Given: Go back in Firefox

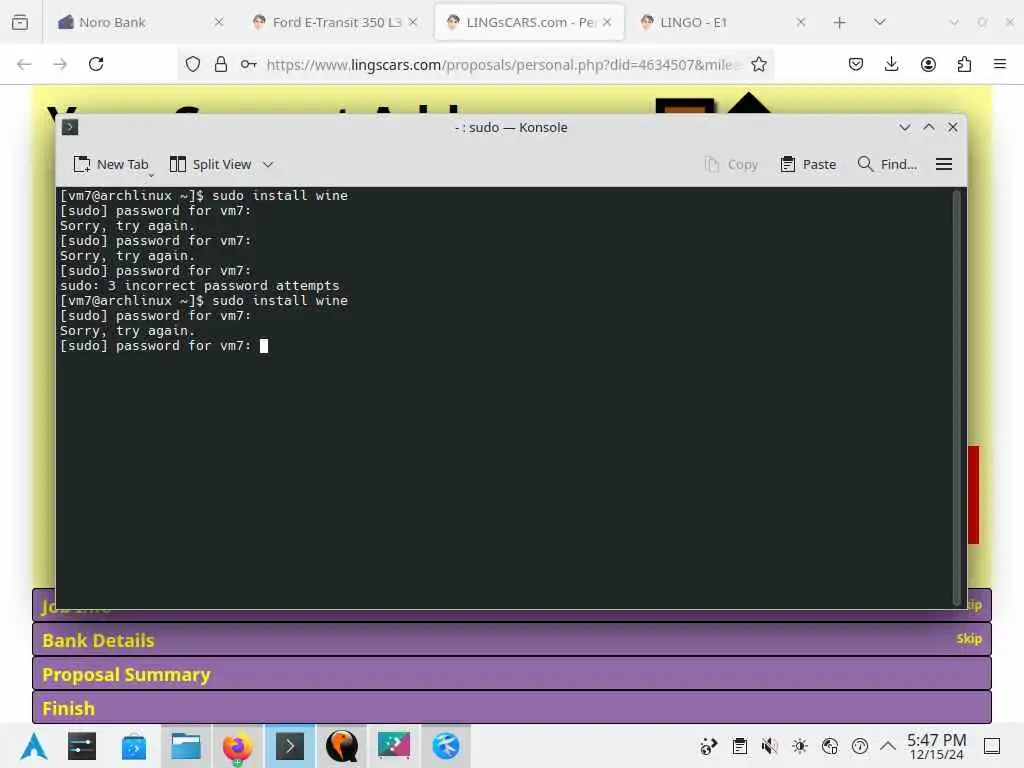Looking at the screenshot, I should (24, 64).
